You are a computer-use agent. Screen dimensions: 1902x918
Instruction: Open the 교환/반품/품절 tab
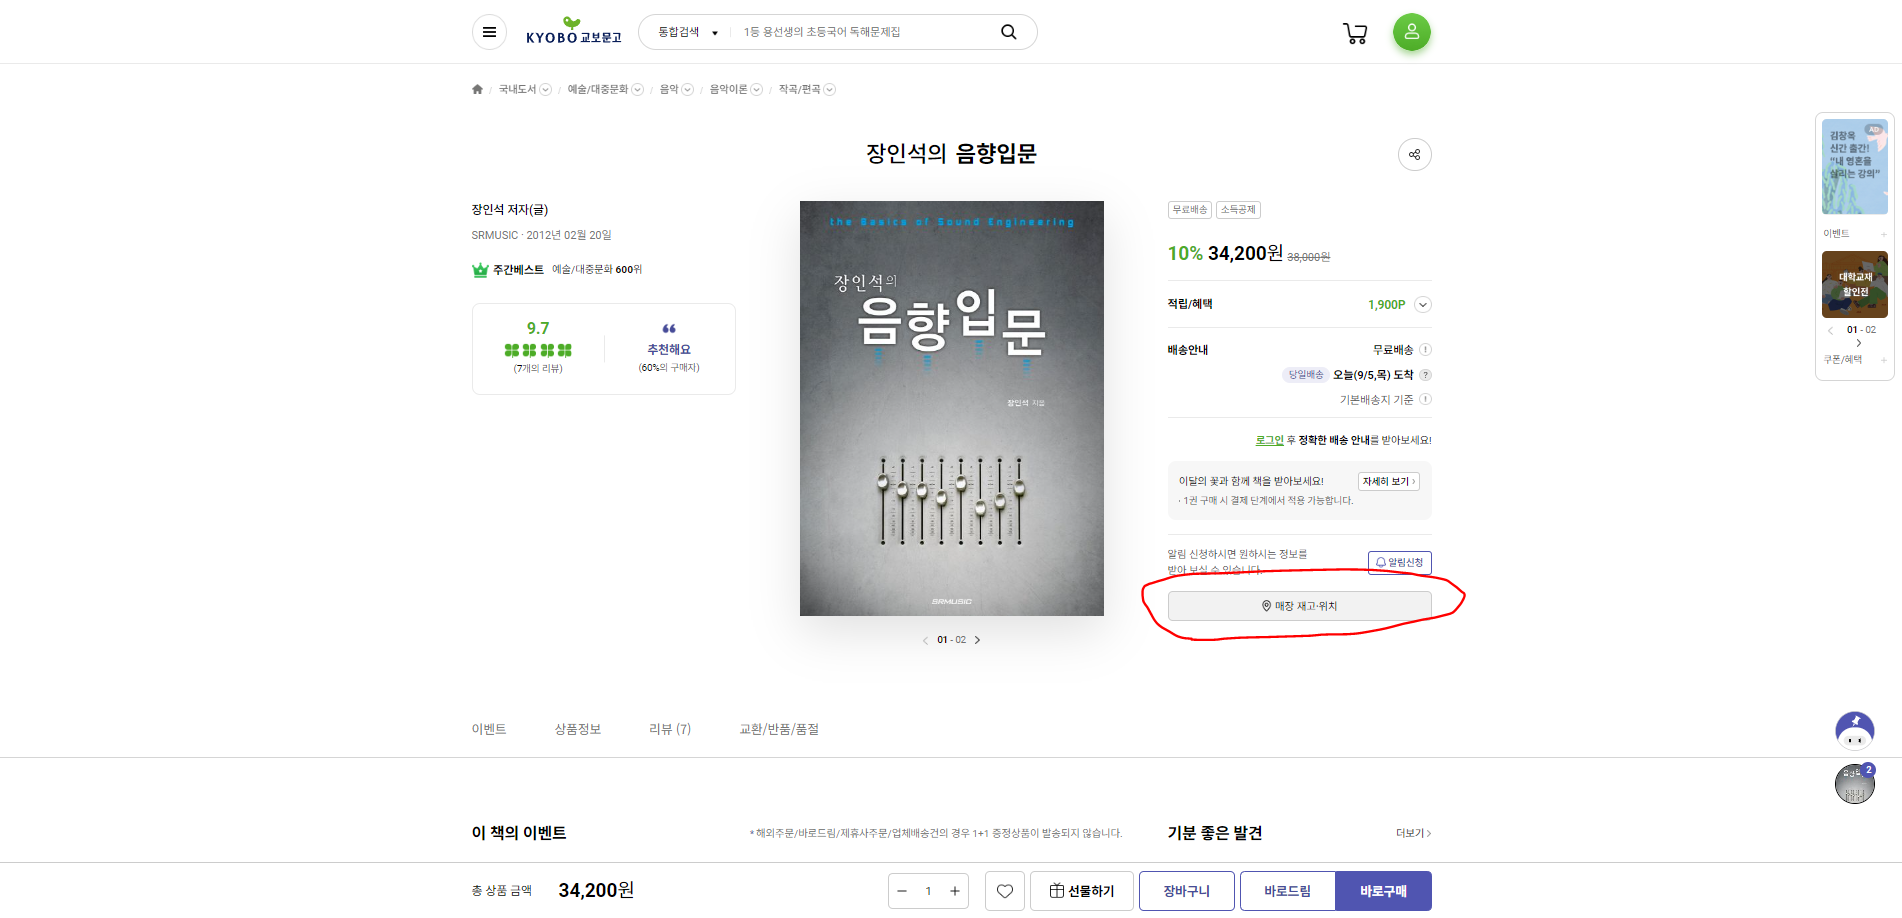[779, 728]
